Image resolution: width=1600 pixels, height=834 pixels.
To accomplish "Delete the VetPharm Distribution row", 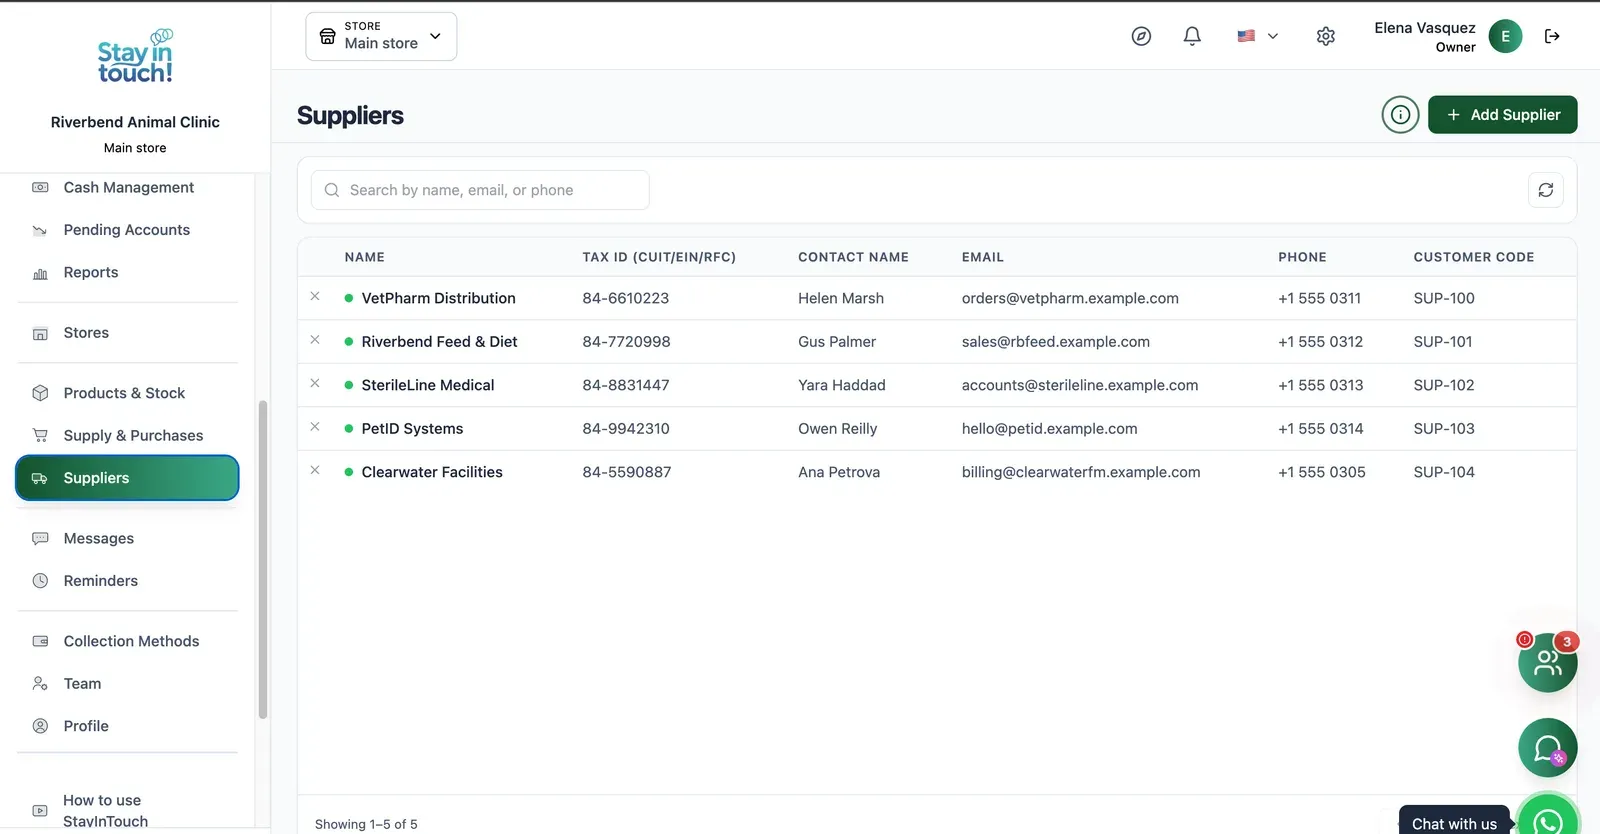I will tap(315, 297).
